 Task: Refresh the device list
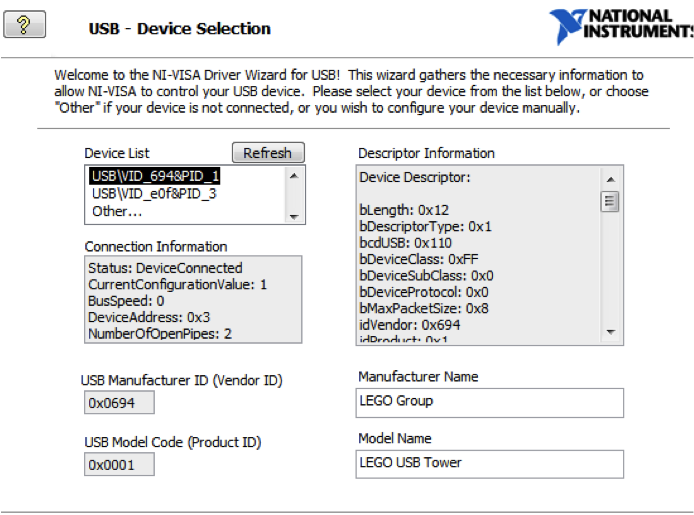(x=268, y=153)
